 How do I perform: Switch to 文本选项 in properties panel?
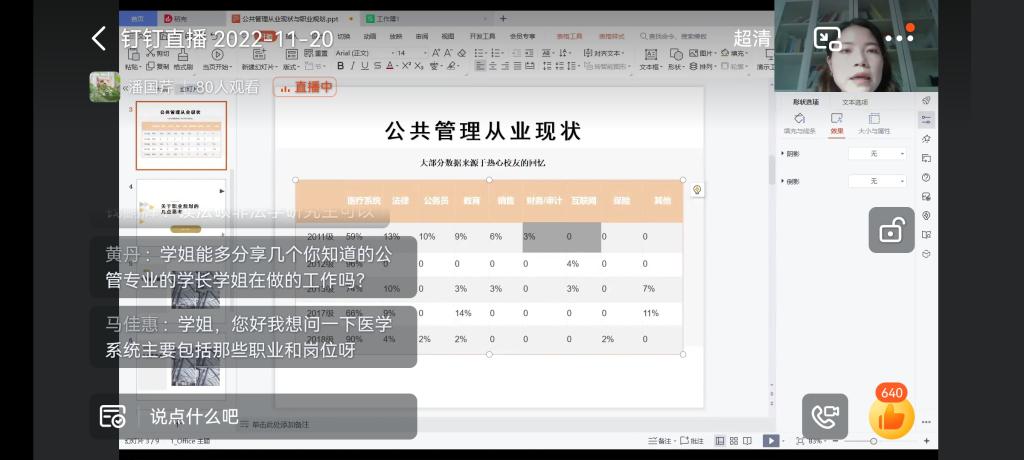click(855, 103)
